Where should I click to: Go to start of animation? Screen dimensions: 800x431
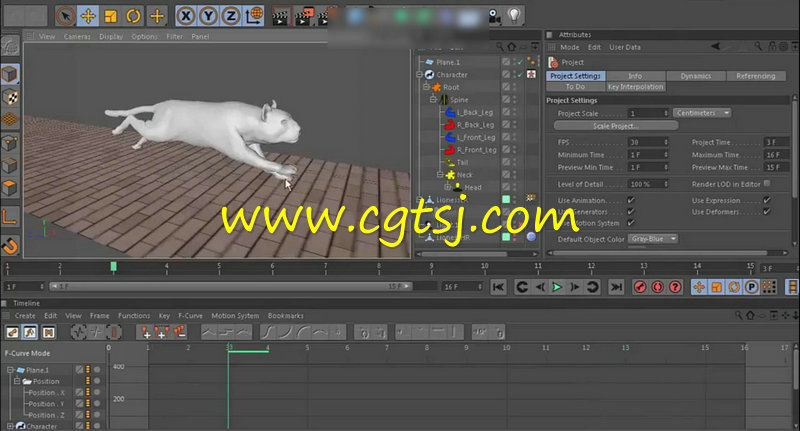[498, 287]
